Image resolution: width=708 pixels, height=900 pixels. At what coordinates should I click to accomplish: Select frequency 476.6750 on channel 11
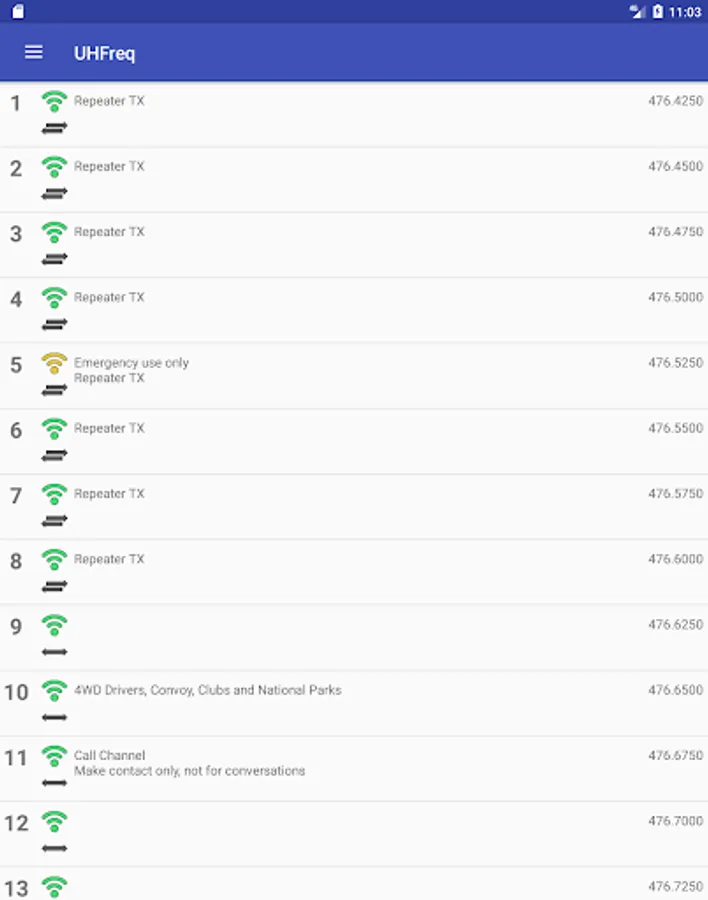(x=675, y=756)
